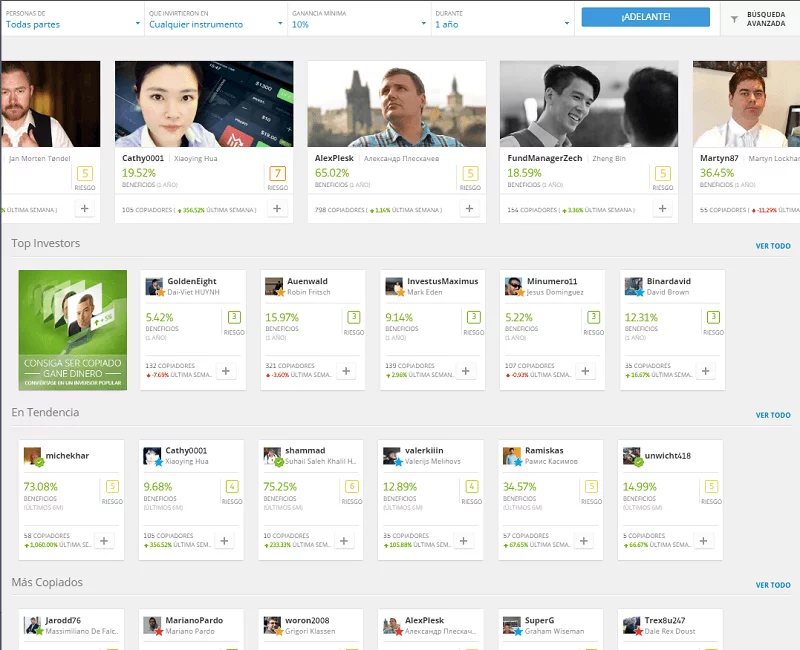Image resolution: width=800 pixels, height=650 pixels.
Task: Open woron2008 avatar
Action: 272,626
